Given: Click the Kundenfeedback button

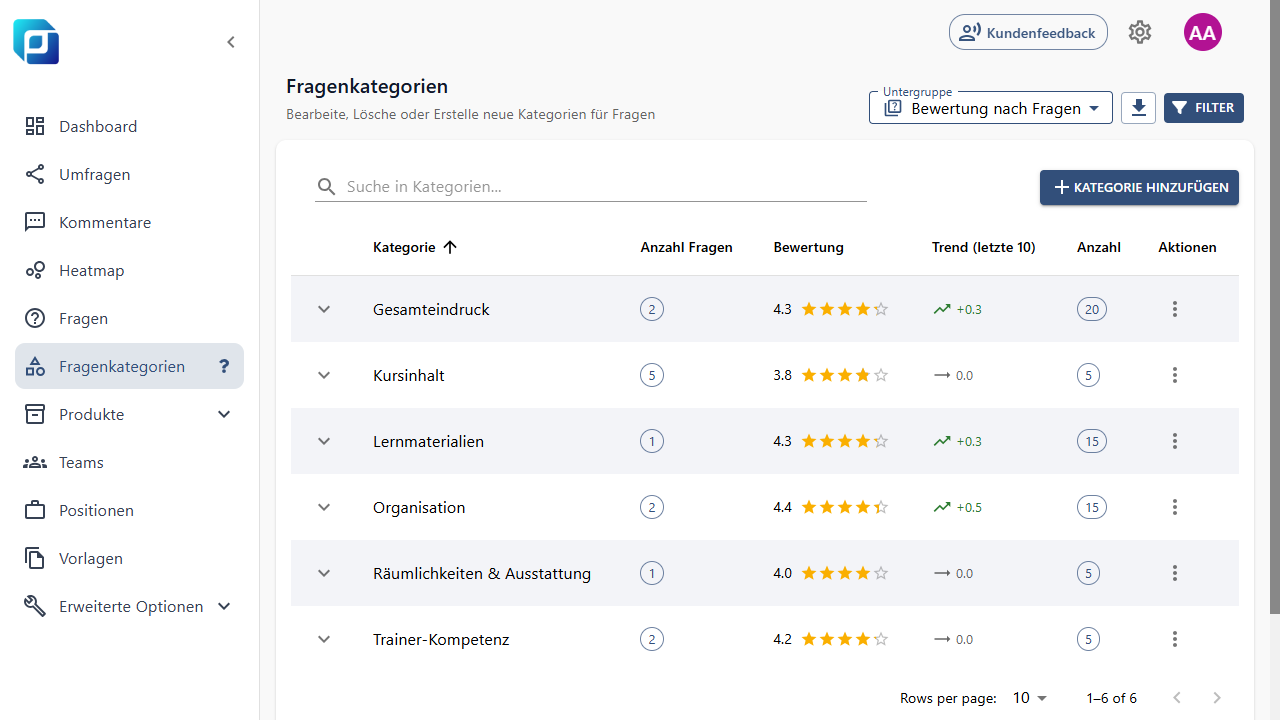Looking at the screenshot, I should [x=1028, y=32].
